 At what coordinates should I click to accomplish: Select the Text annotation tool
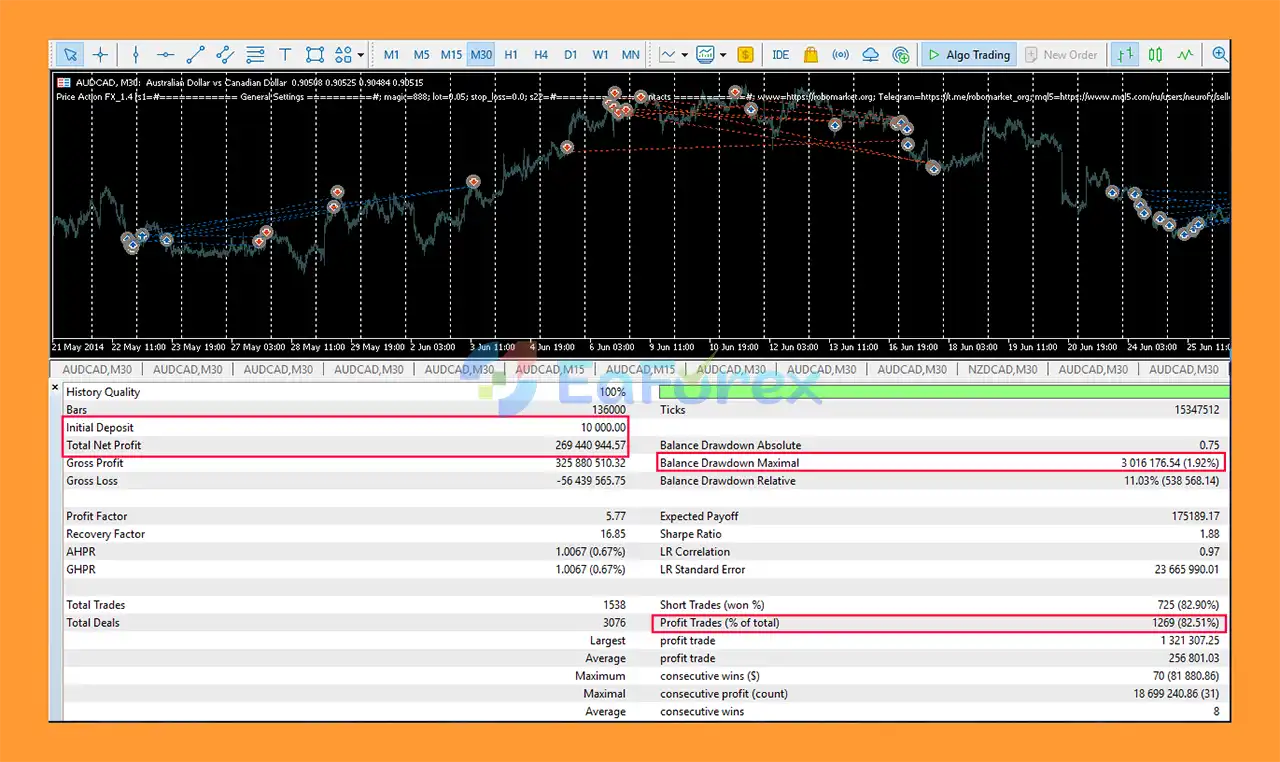285,54
